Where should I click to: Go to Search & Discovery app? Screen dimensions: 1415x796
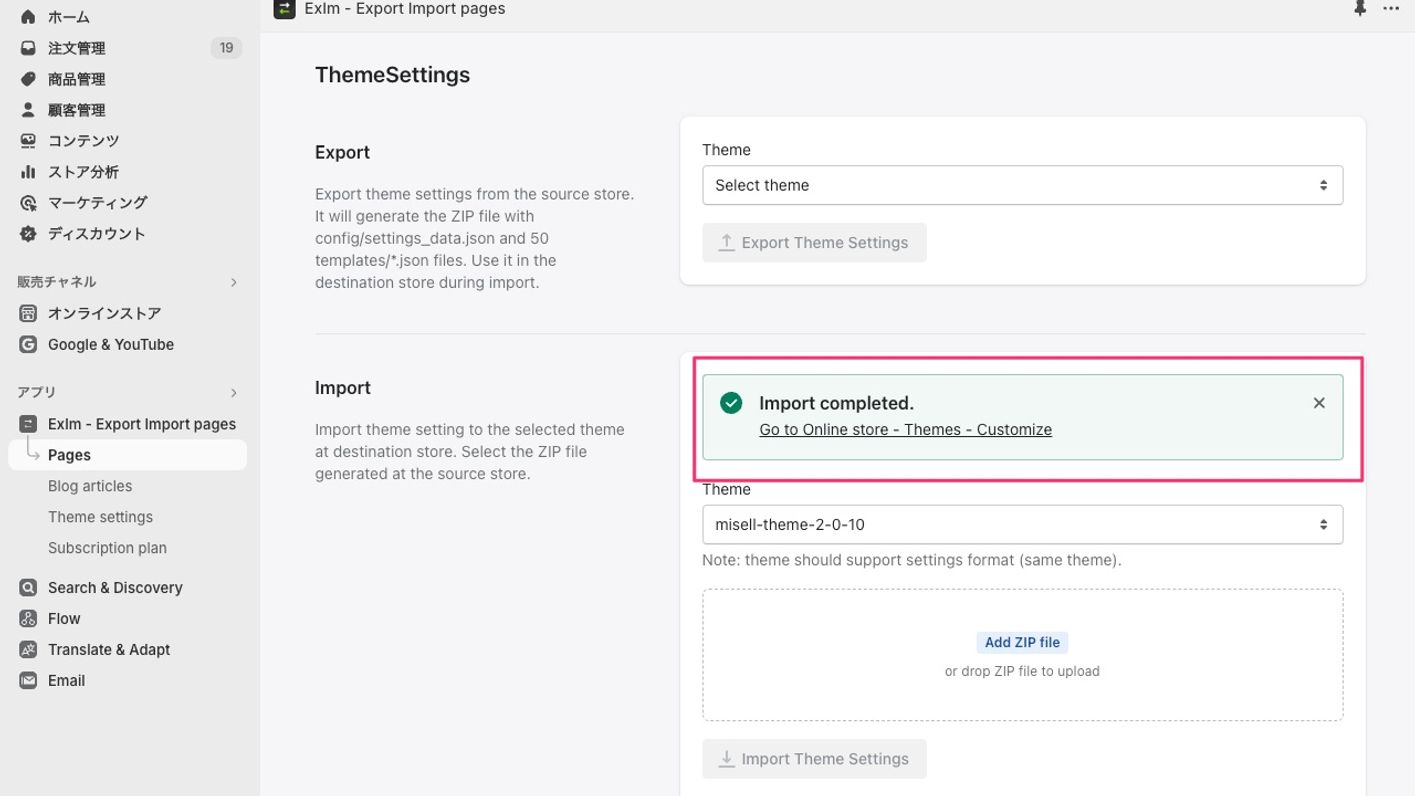[x=115, y=588]
